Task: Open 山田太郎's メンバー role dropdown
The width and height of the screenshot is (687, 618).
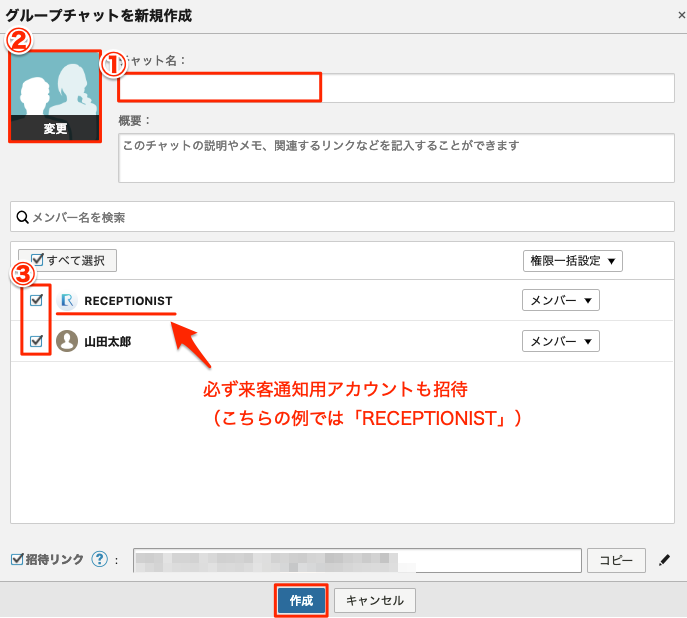Action: [x=560, y=341]
